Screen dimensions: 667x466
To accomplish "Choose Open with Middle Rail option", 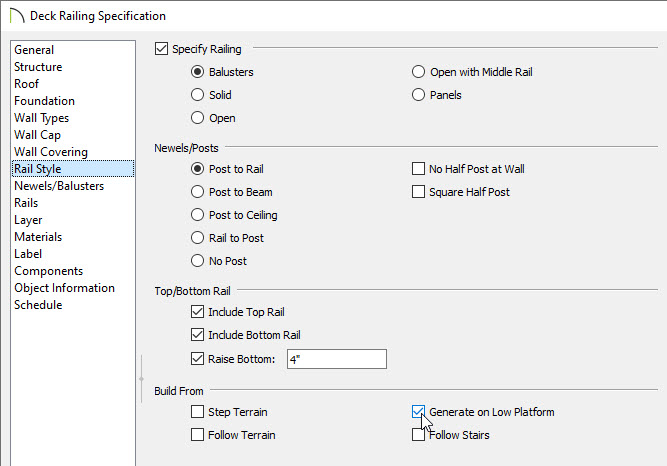I will click(x=419, y=71).
